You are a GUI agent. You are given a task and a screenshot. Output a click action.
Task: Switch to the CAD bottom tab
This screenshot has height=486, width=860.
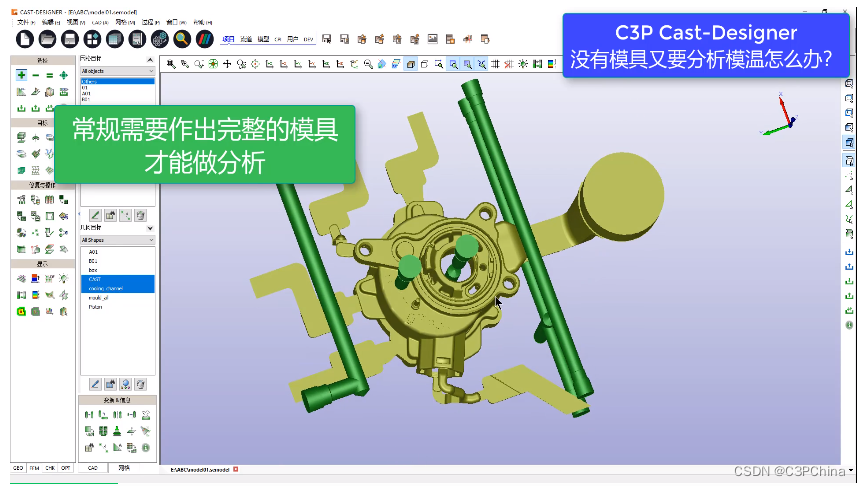(93, 468)
